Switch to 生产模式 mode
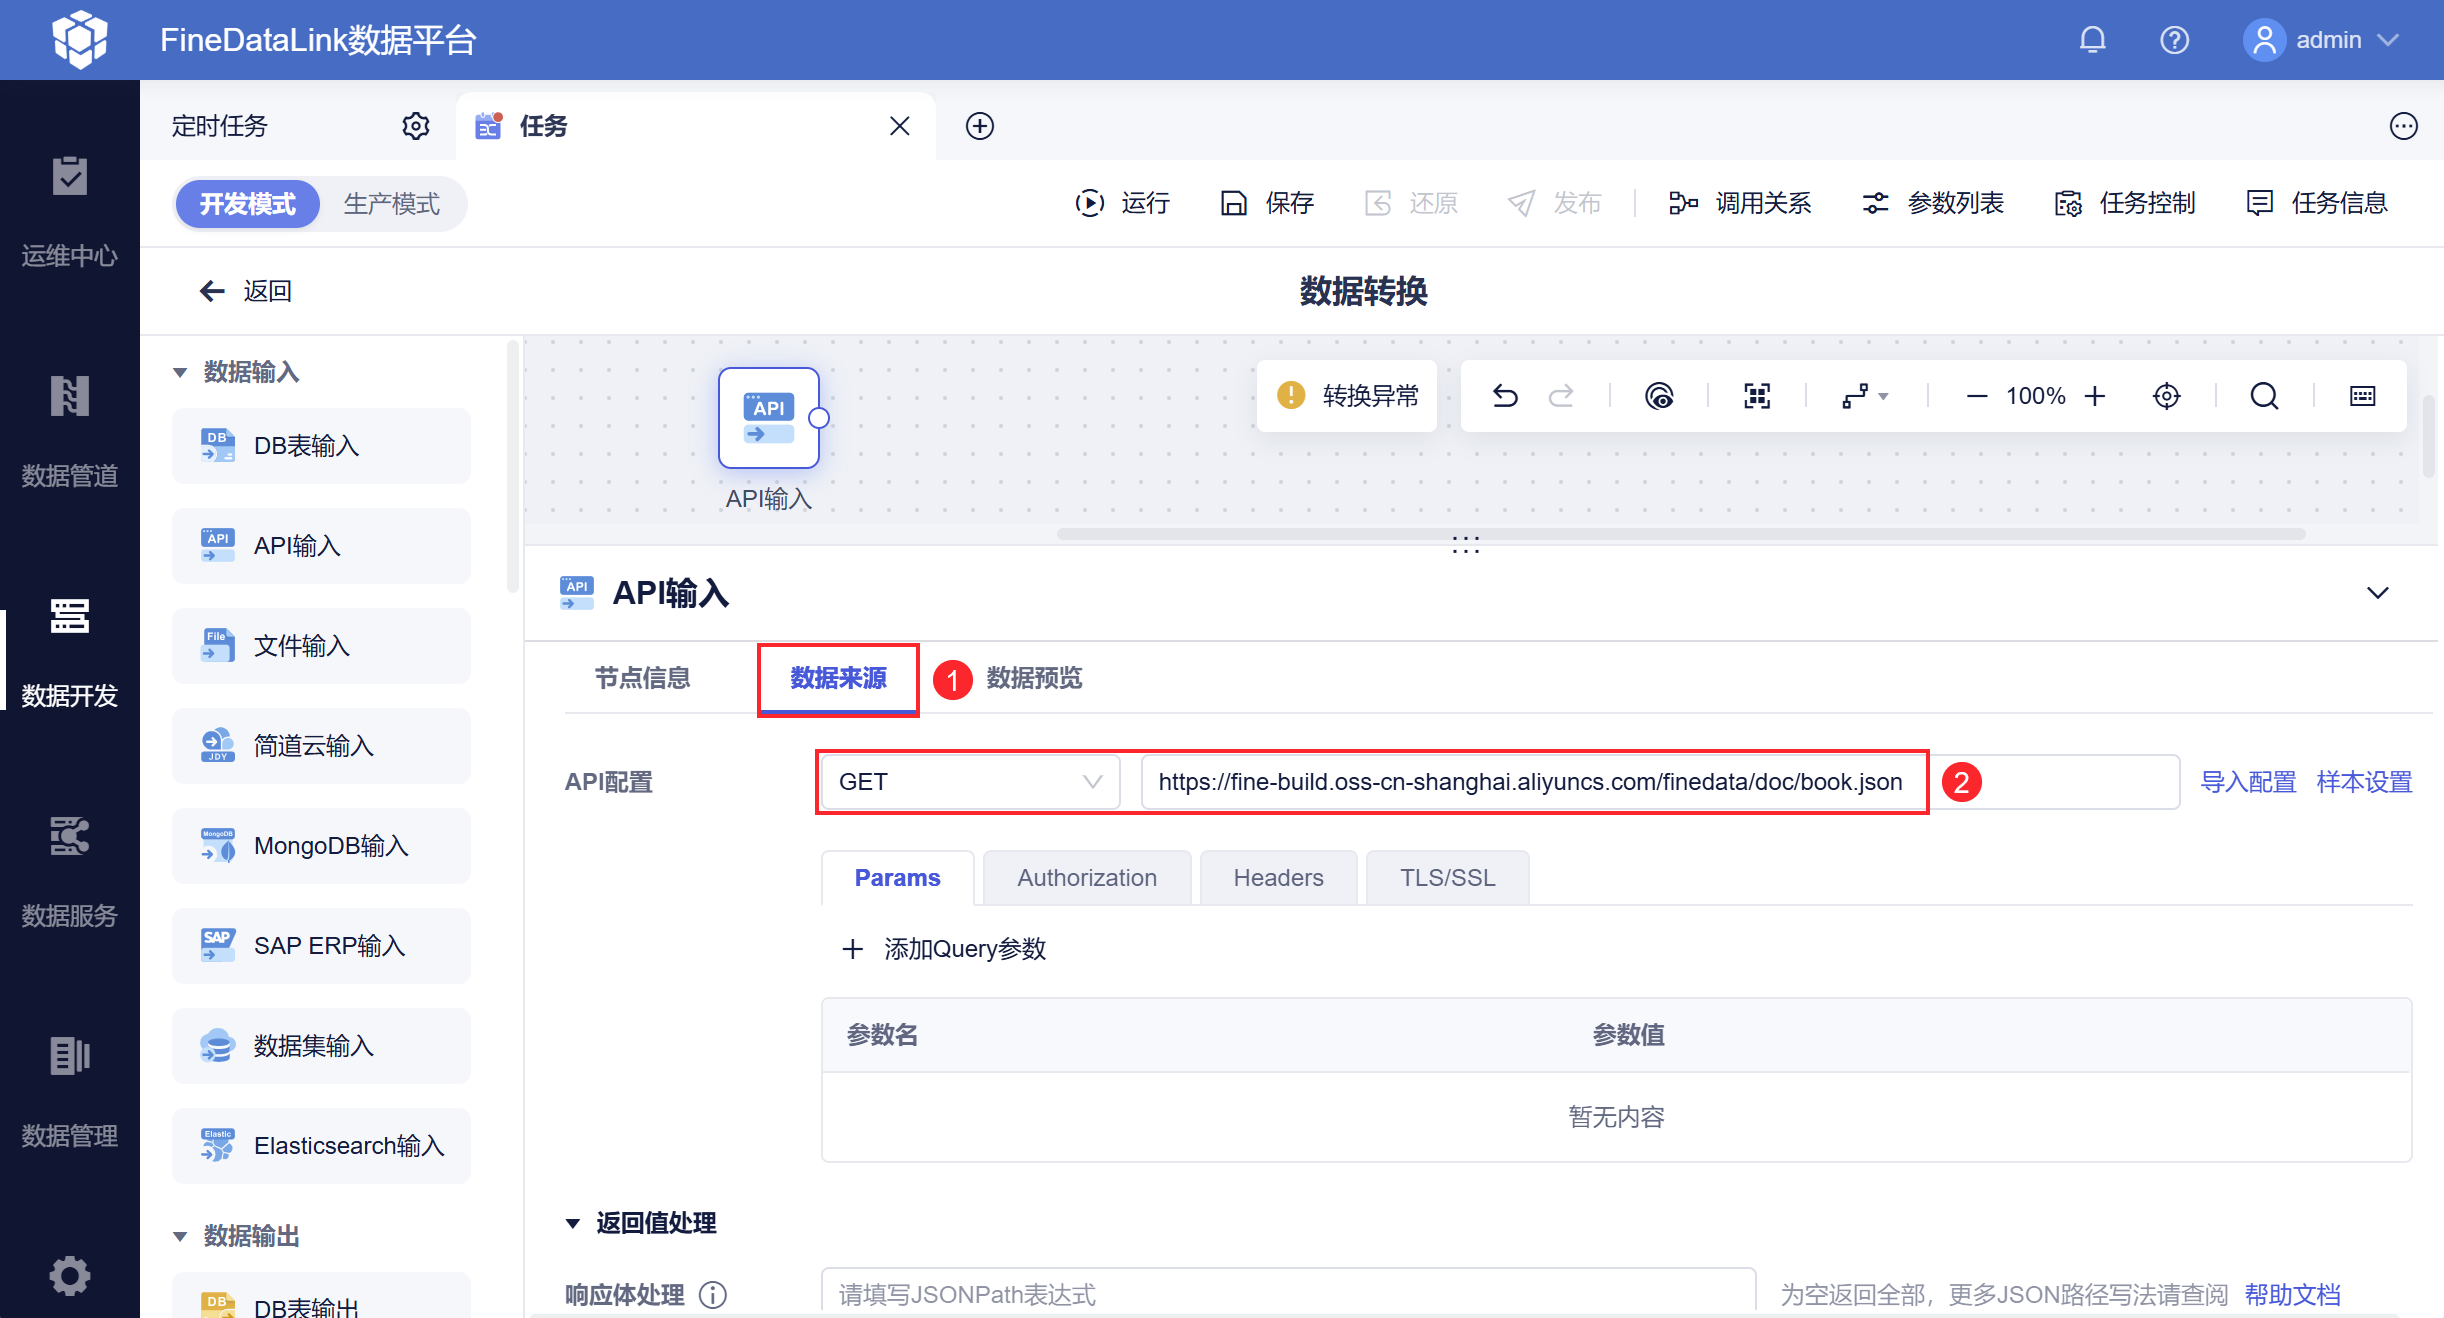This screenshot has height=1318, width=2444. click(392, 204)
